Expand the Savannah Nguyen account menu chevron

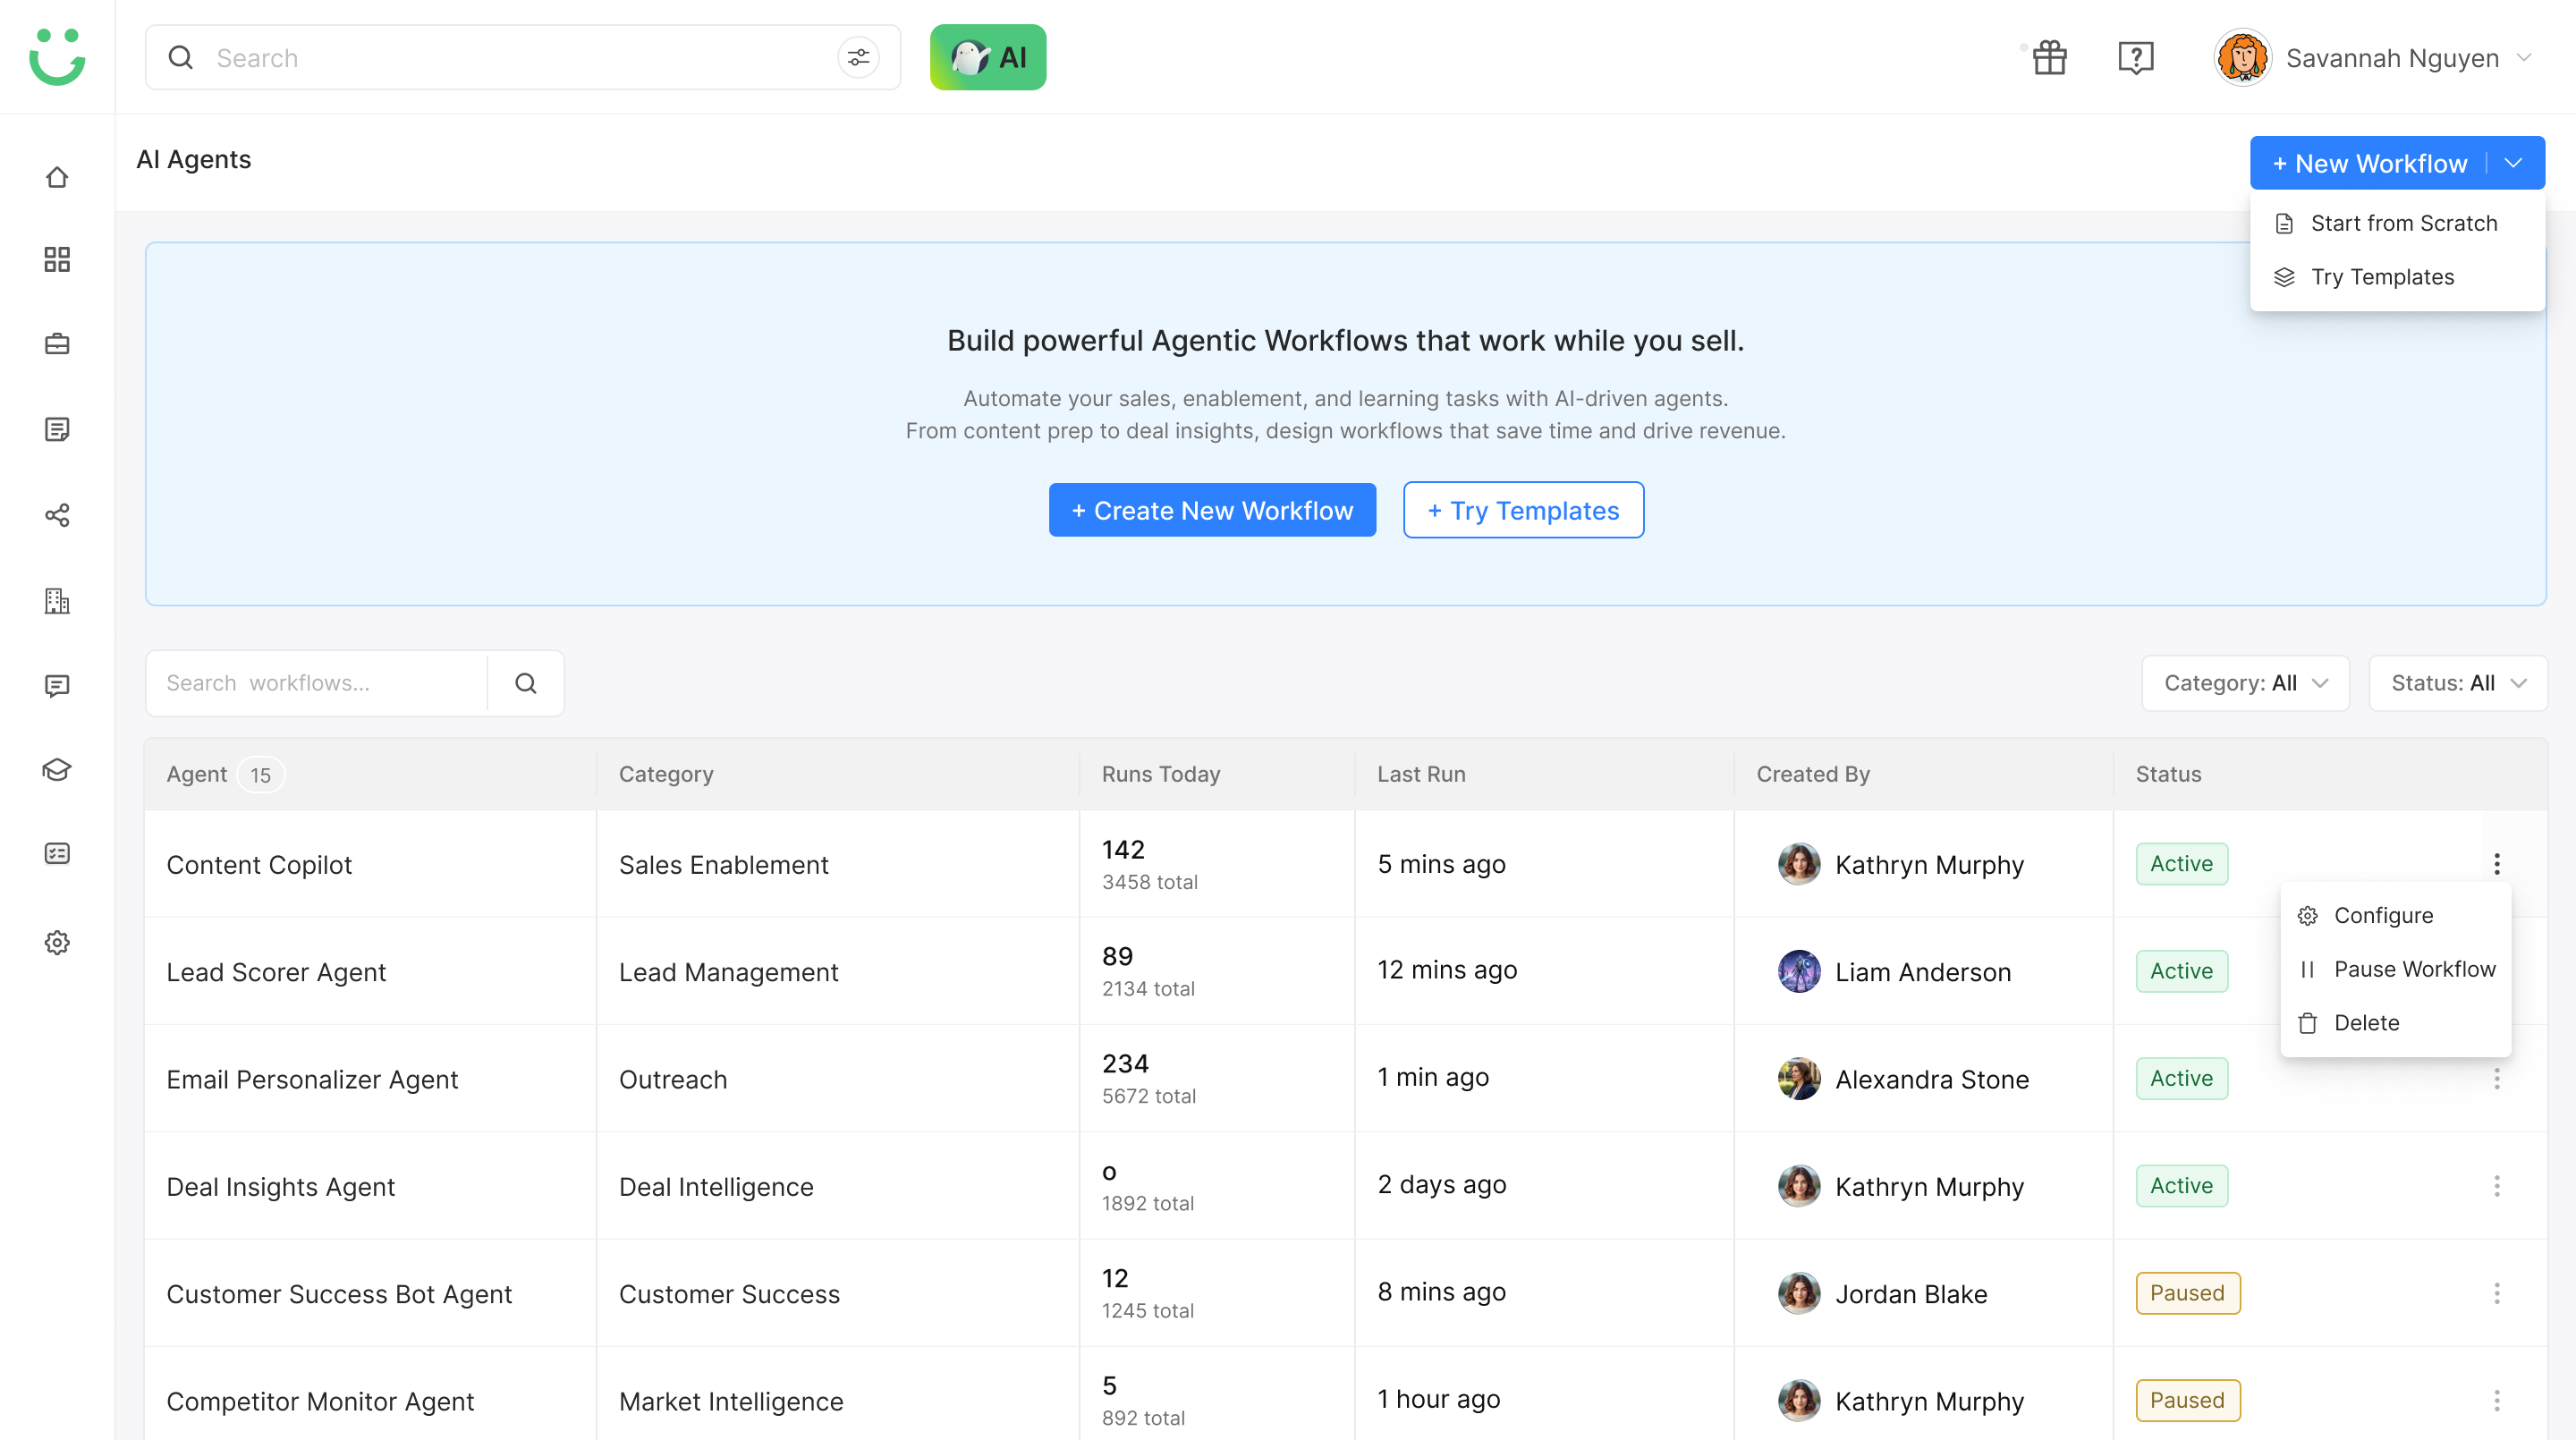click(2524, 58)
